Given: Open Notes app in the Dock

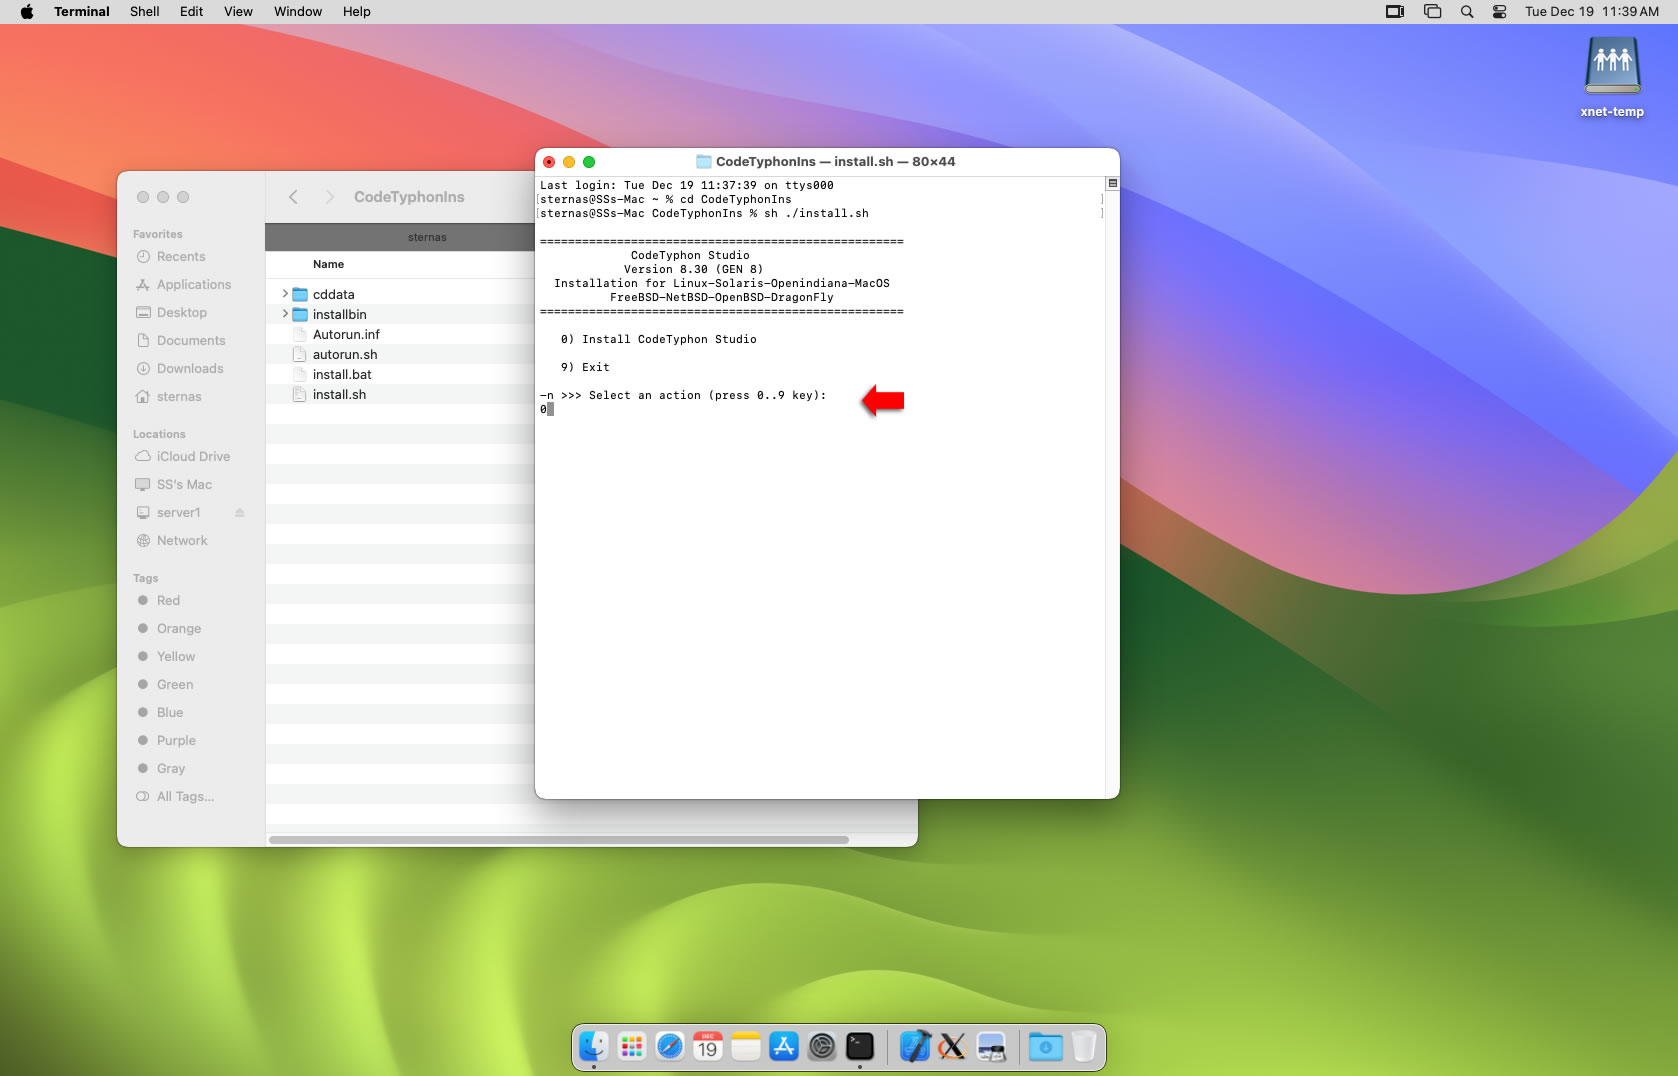Looking at the screenshot, I should 746,1046.
